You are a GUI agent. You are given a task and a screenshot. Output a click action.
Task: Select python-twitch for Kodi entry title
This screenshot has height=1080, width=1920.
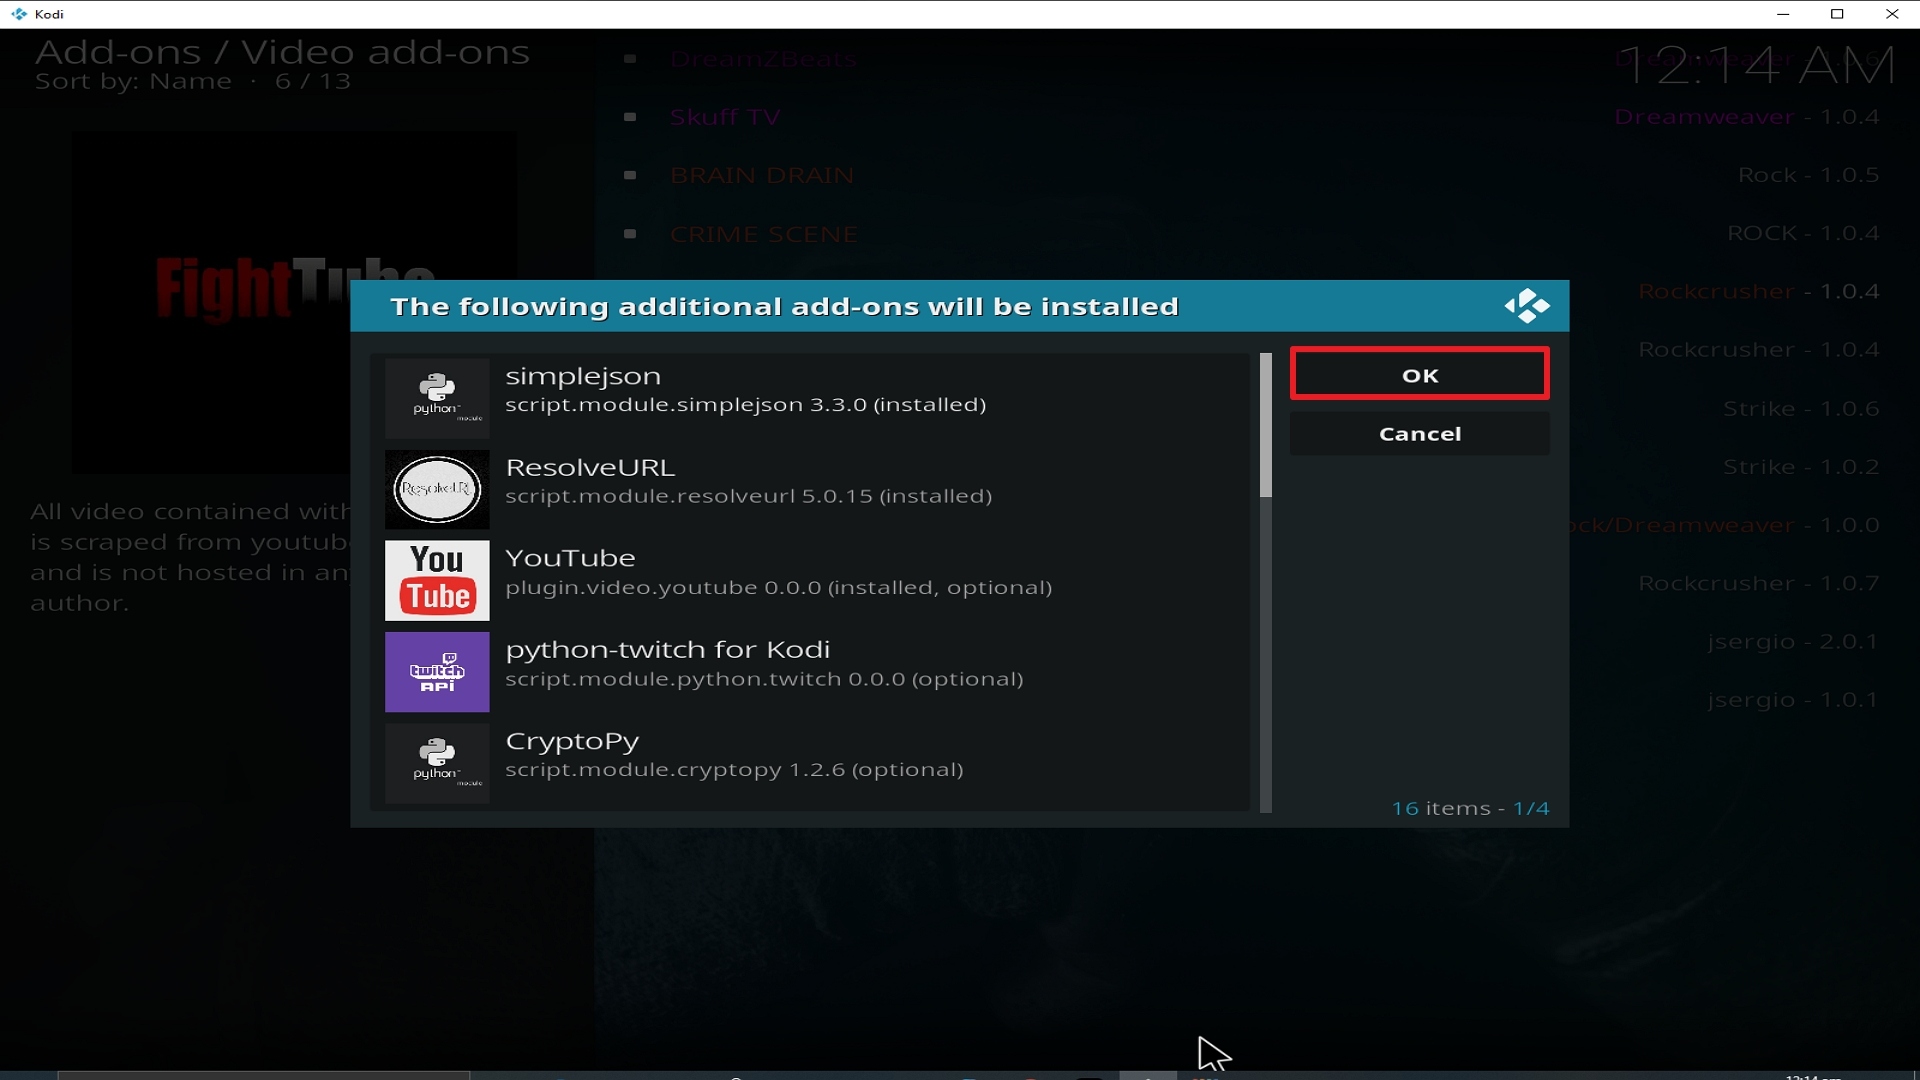click(668, 650)
